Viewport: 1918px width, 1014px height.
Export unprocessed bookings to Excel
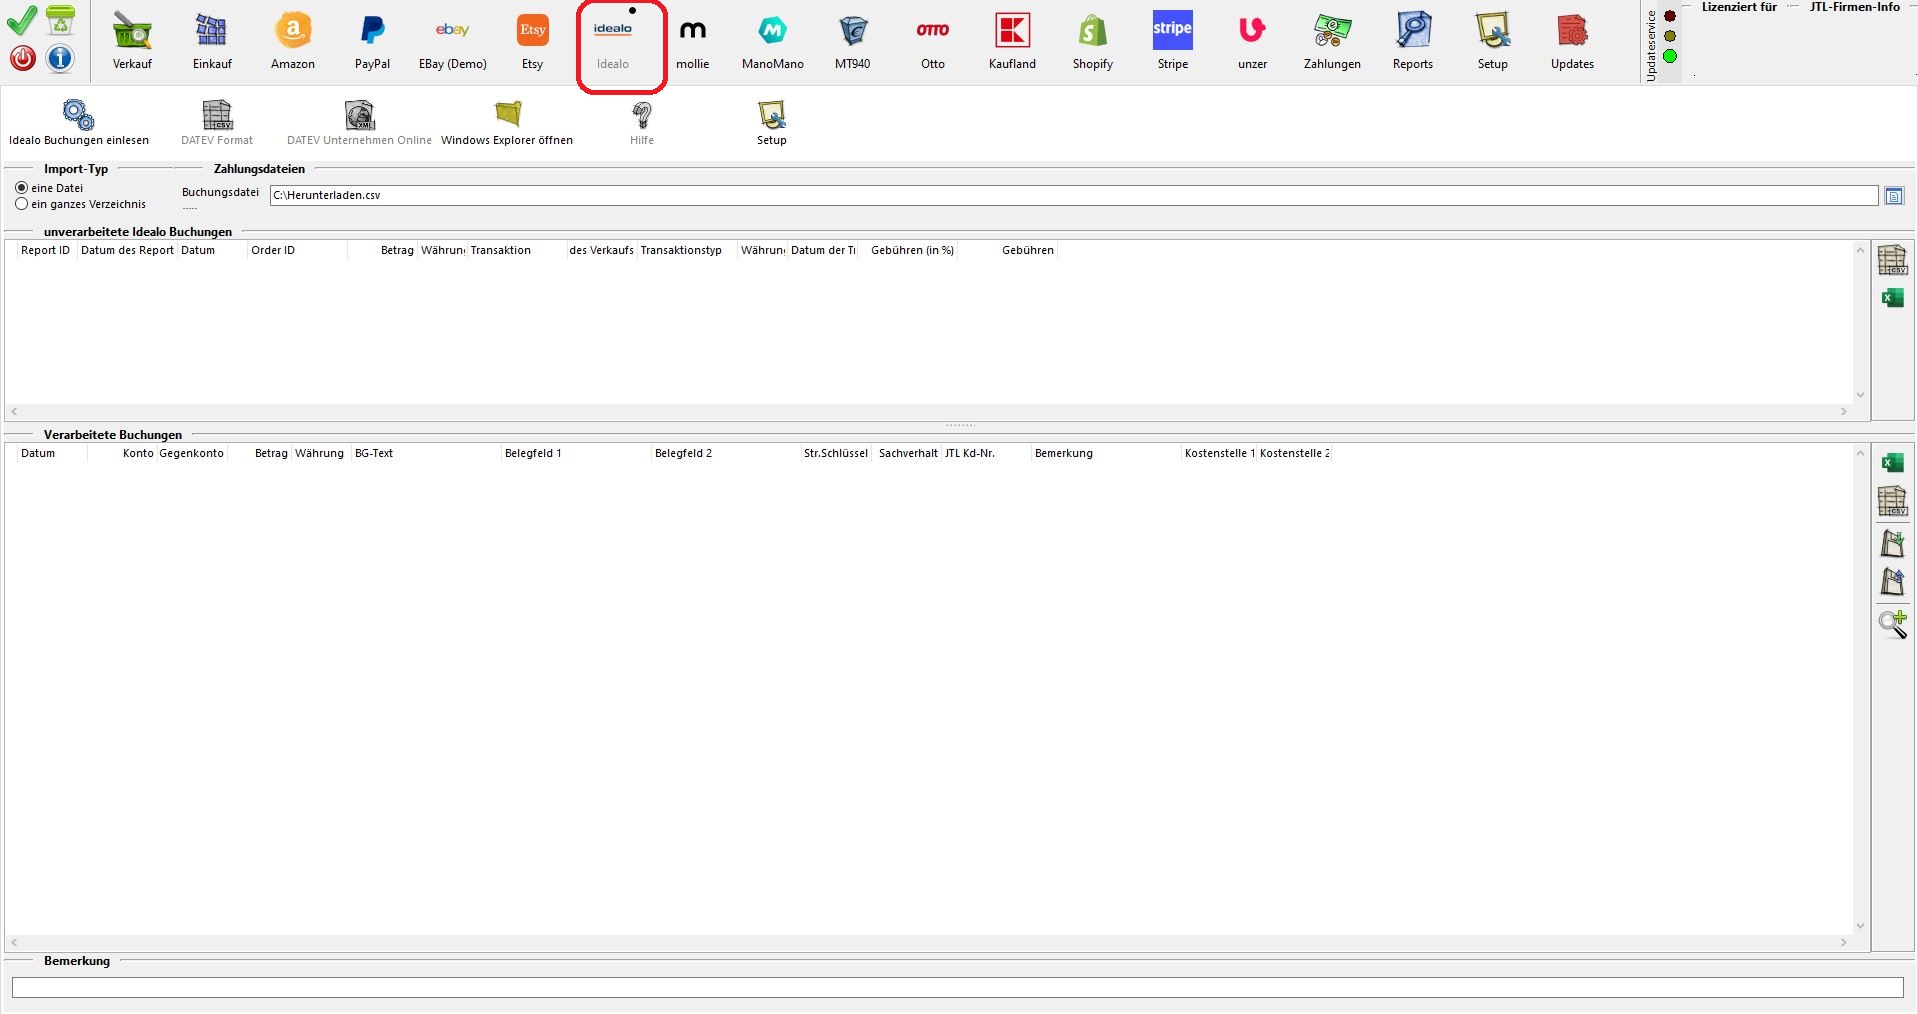pos(1892,298)
